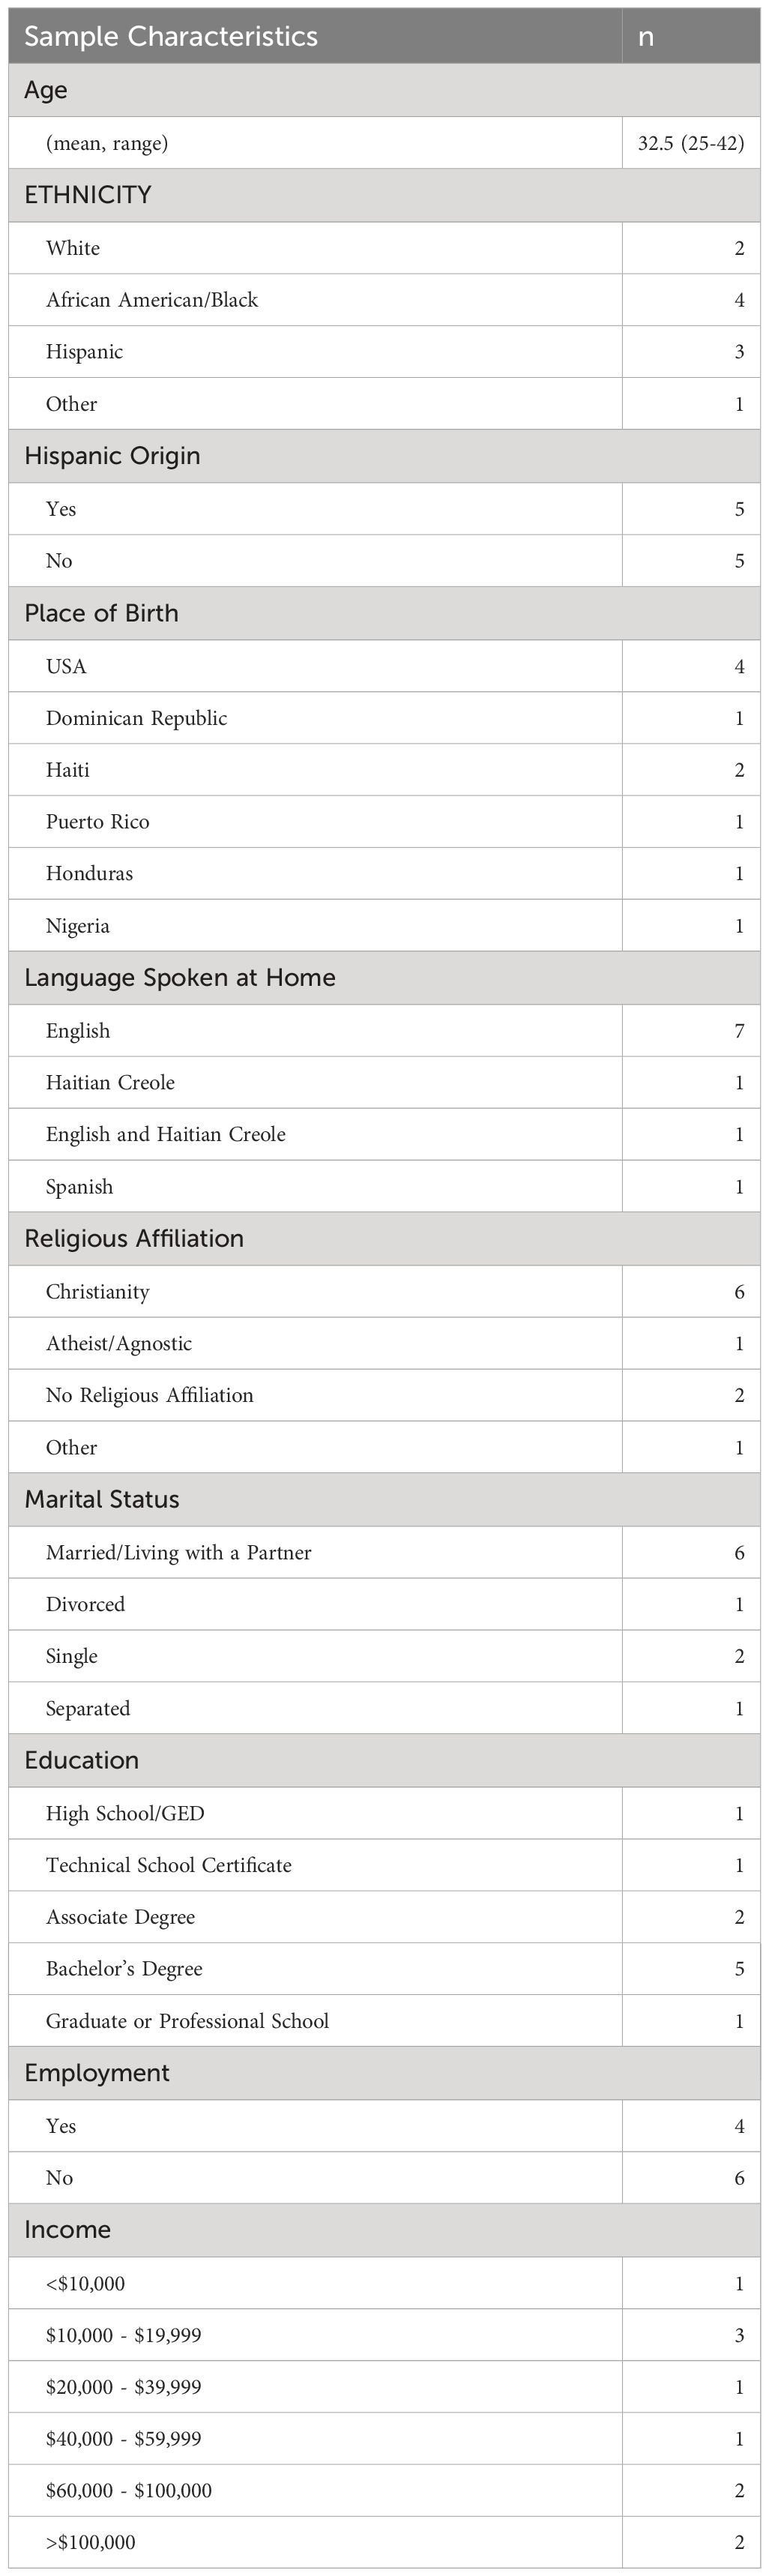The image size is (769, 2576).
Task: Click the >$100,000 income row label
Action: pos(91,2542)
